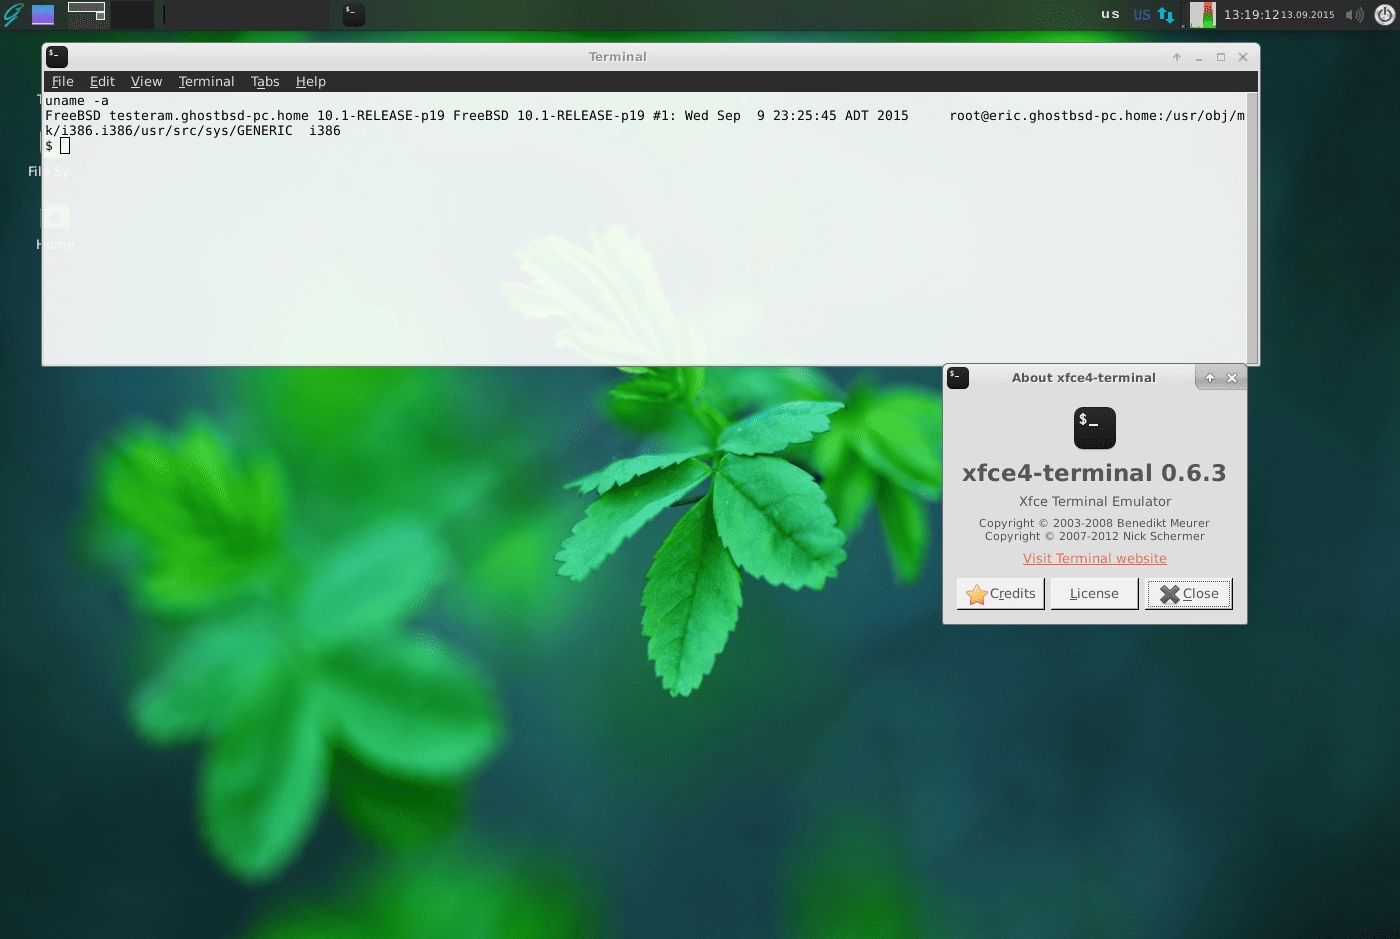Screen dimensions: 1400x939
Task: Open the Tabs menu in Terminal
Action: (x=265, y=81)
